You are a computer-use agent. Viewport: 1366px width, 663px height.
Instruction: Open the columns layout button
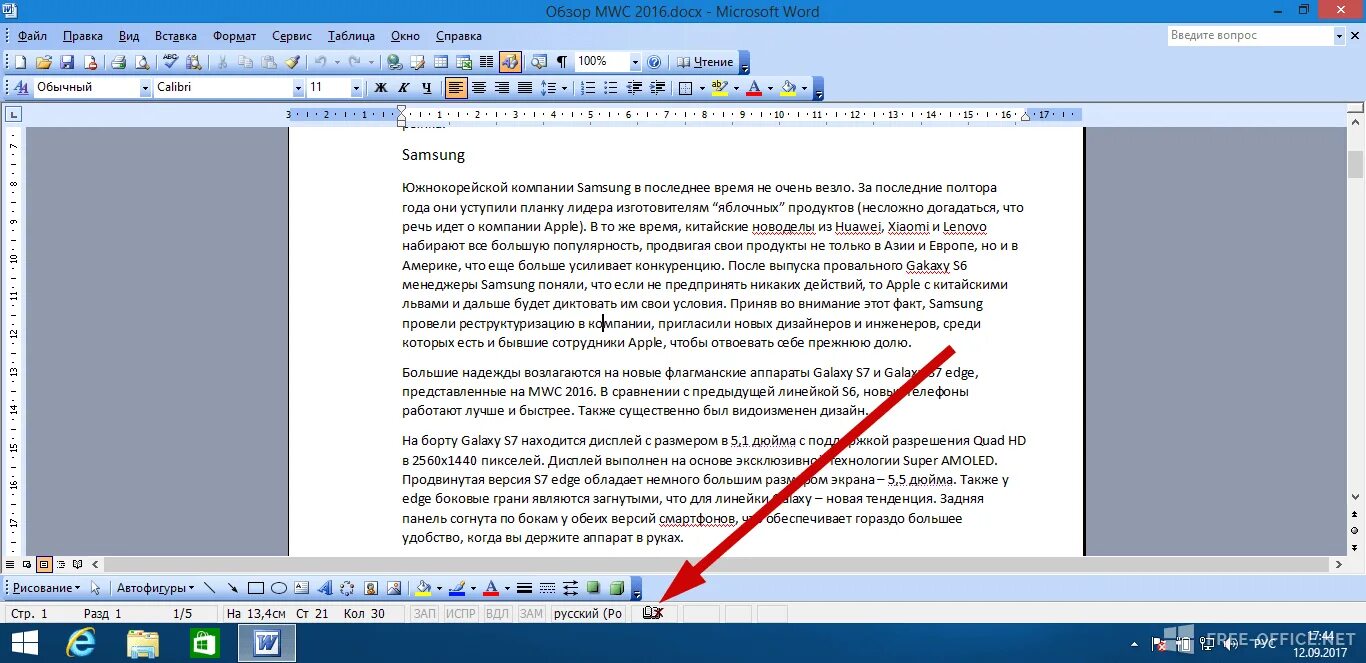(x=486, y=62)
